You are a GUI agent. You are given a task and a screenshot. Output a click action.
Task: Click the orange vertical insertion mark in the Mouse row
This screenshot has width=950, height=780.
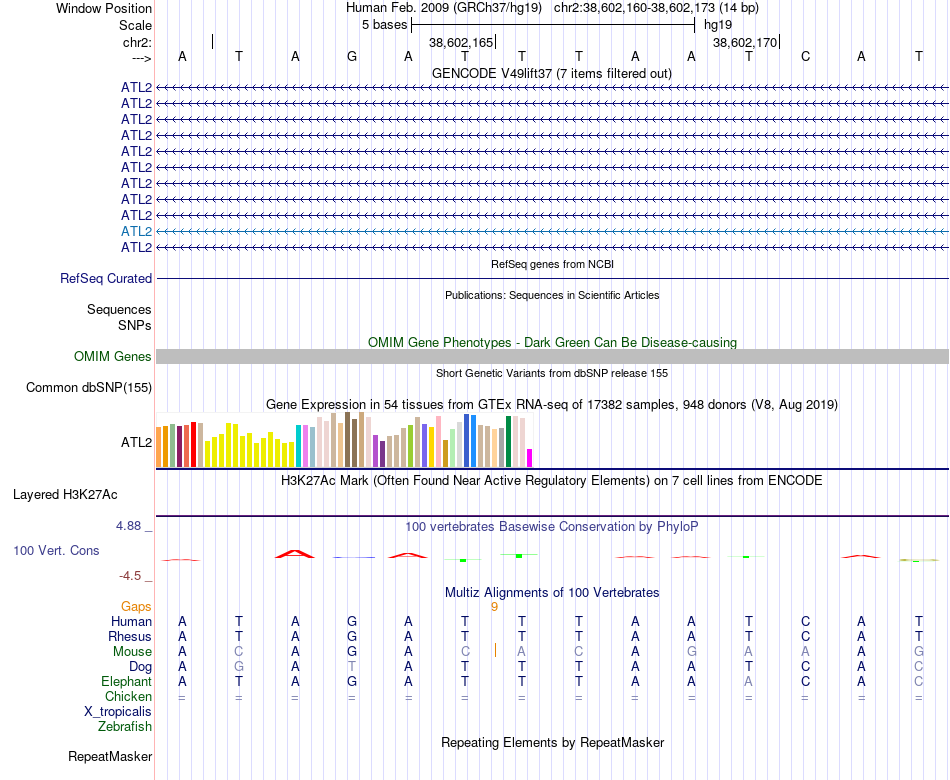495,650
